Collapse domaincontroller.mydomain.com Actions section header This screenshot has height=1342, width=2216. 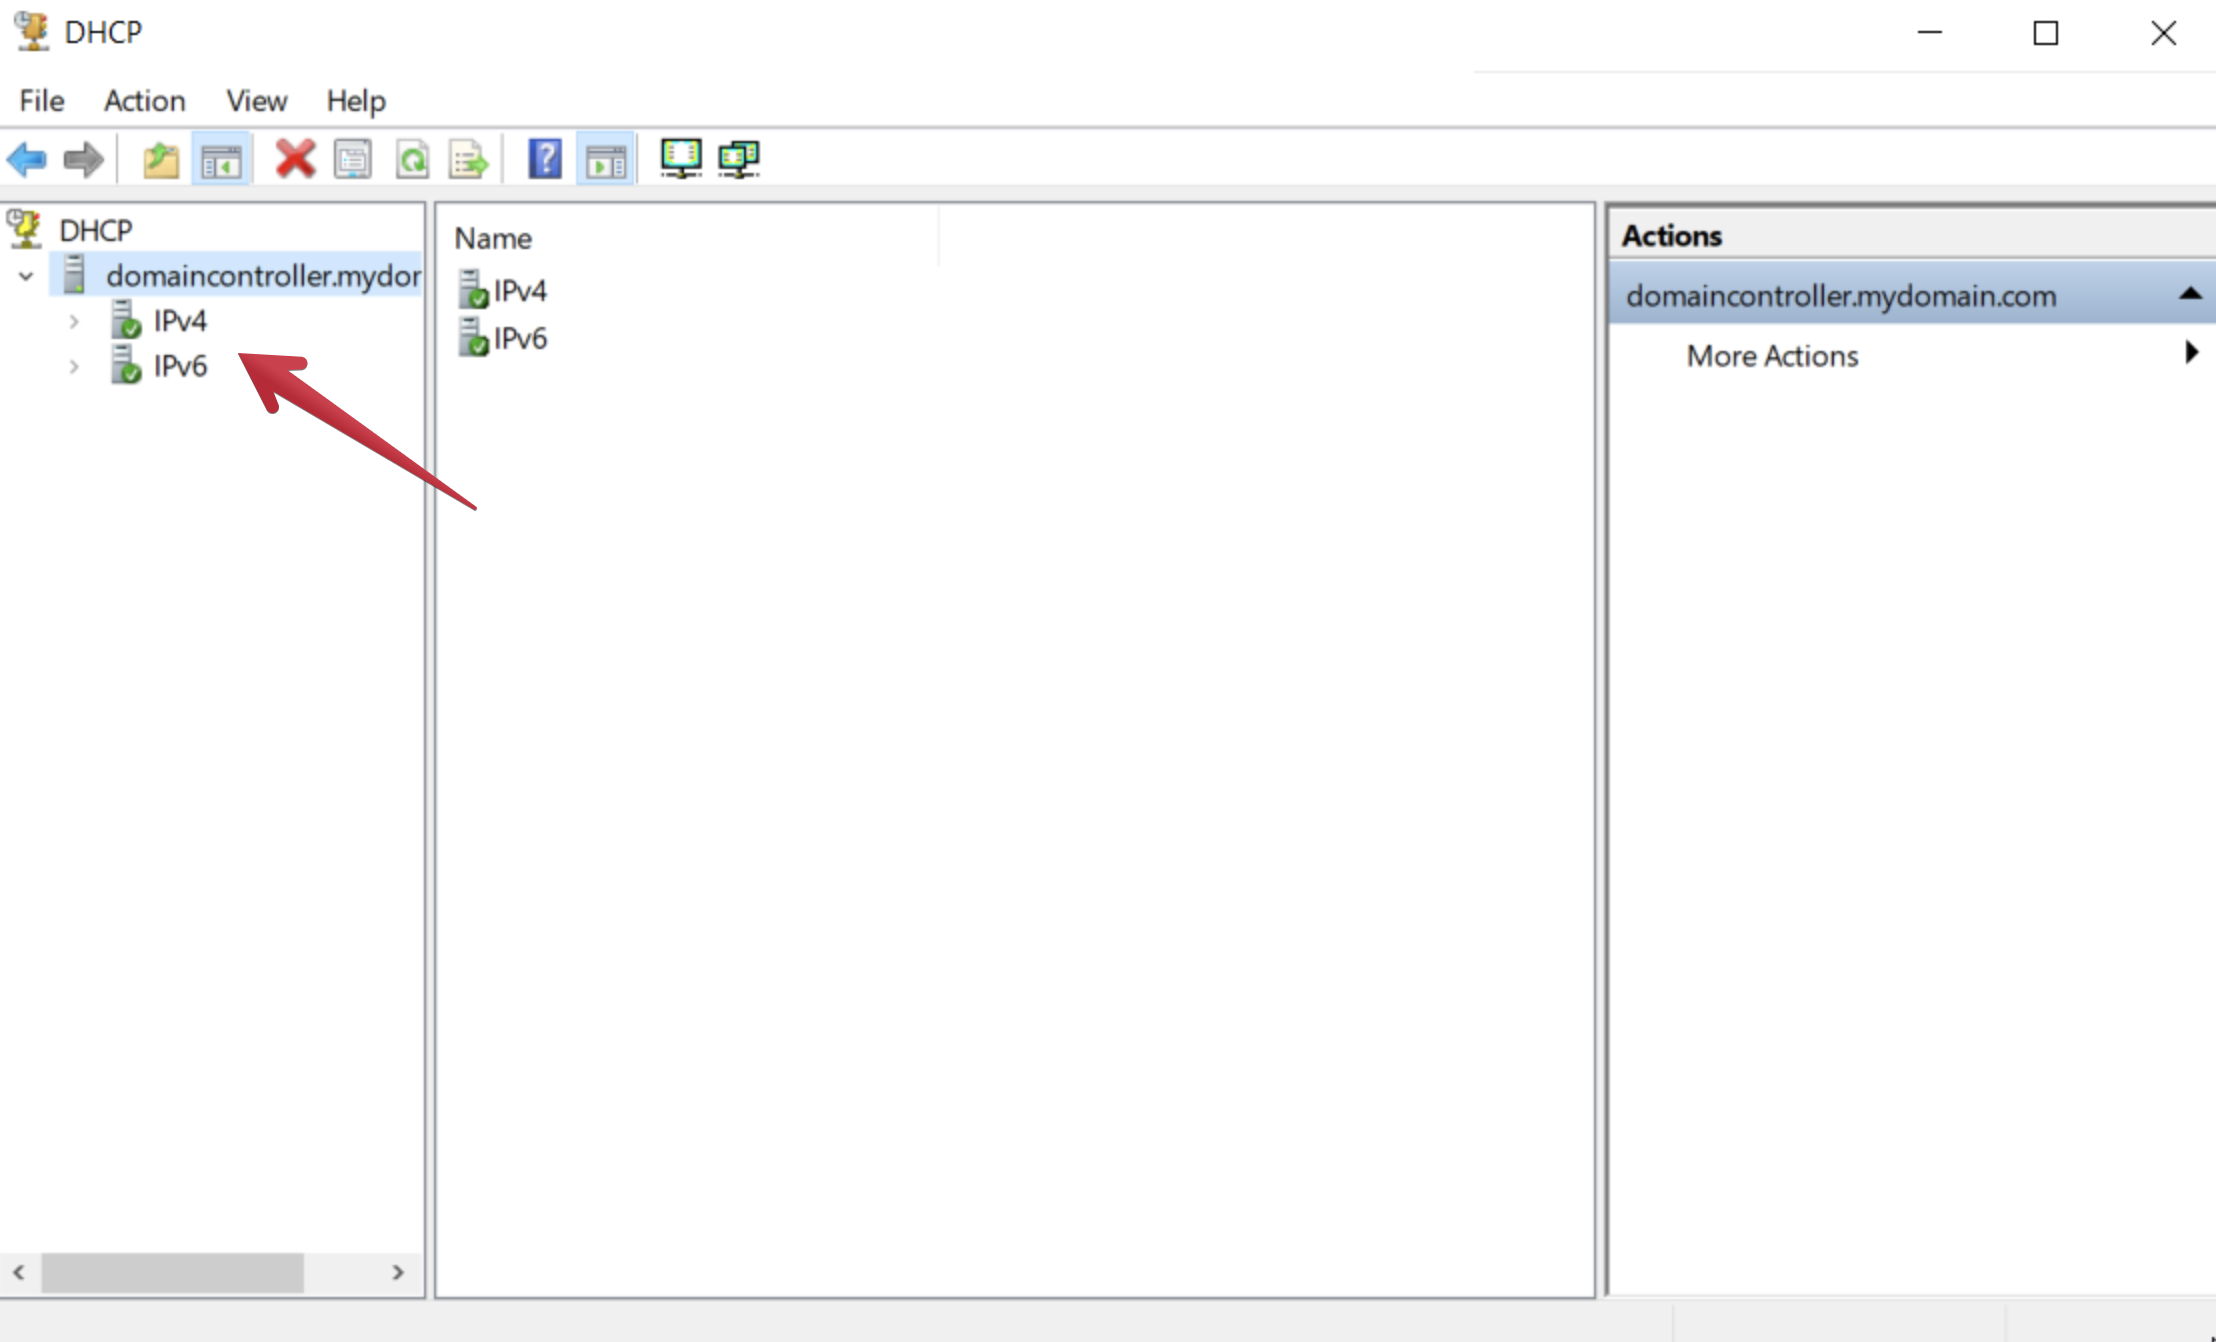coord(2189,294)
